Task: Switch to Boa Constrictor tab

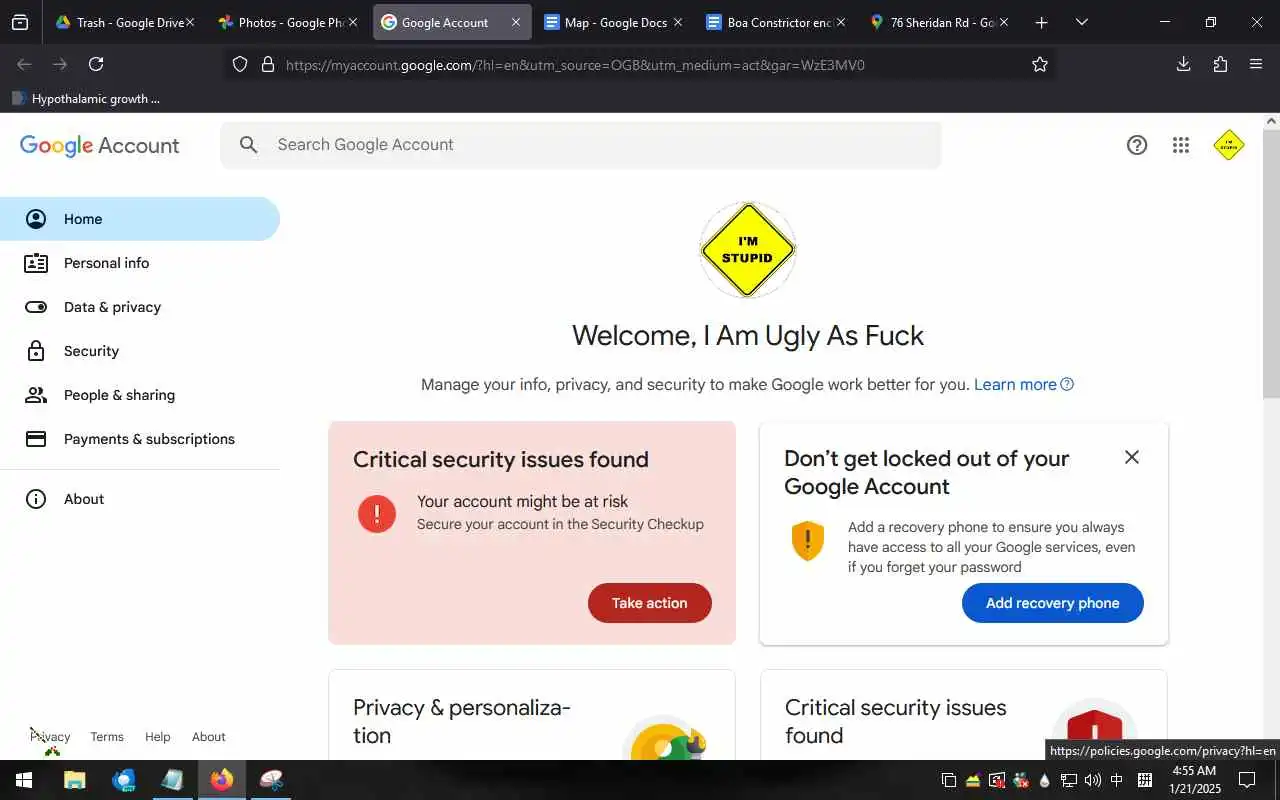Action: pos(775,22)
